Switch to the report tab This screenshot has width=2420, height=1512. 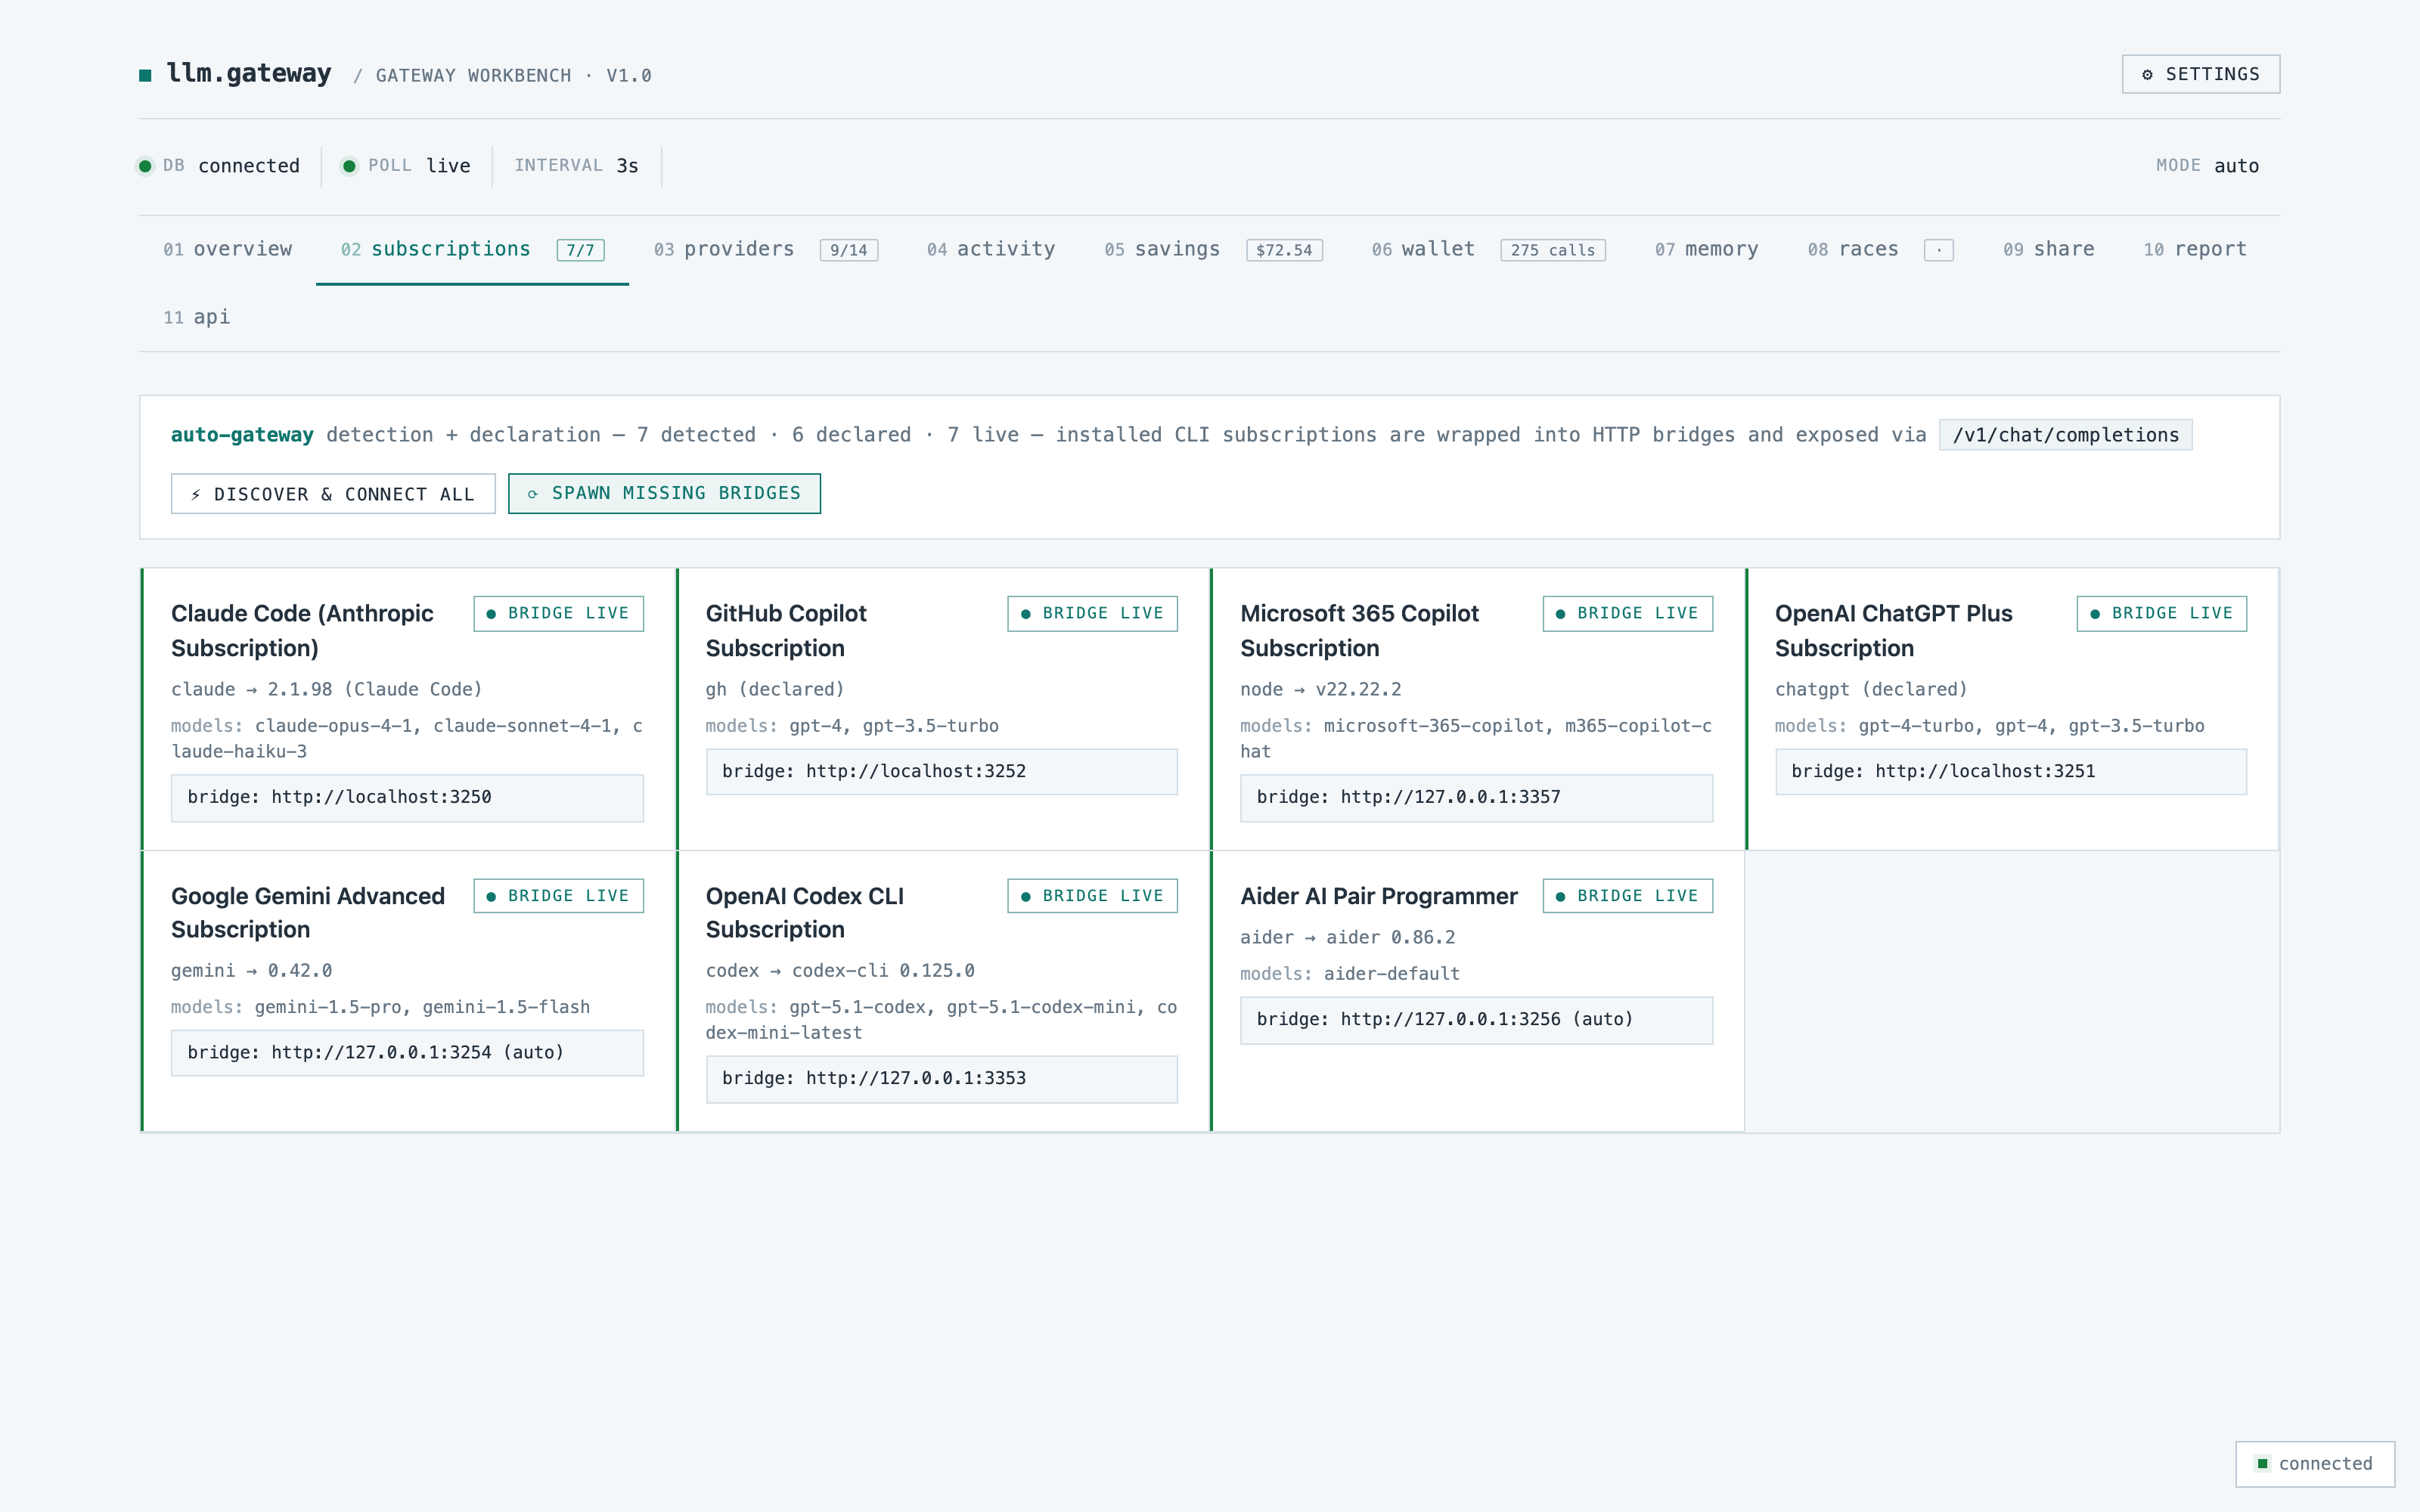[x=2195, y=249]
